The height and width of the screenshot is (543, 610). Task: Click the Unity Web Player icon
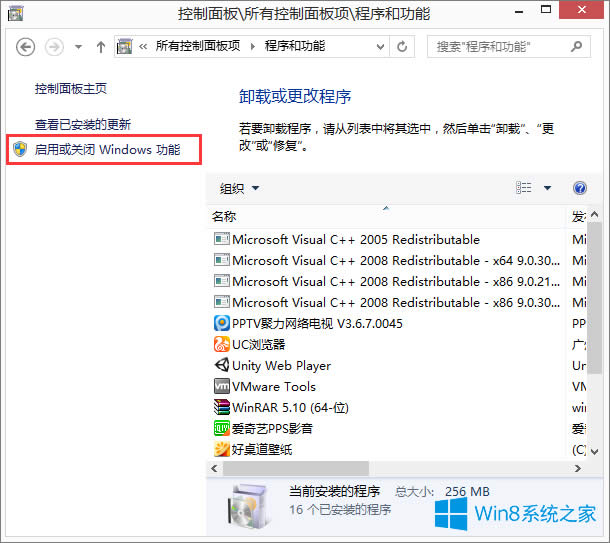click(221, 365)
